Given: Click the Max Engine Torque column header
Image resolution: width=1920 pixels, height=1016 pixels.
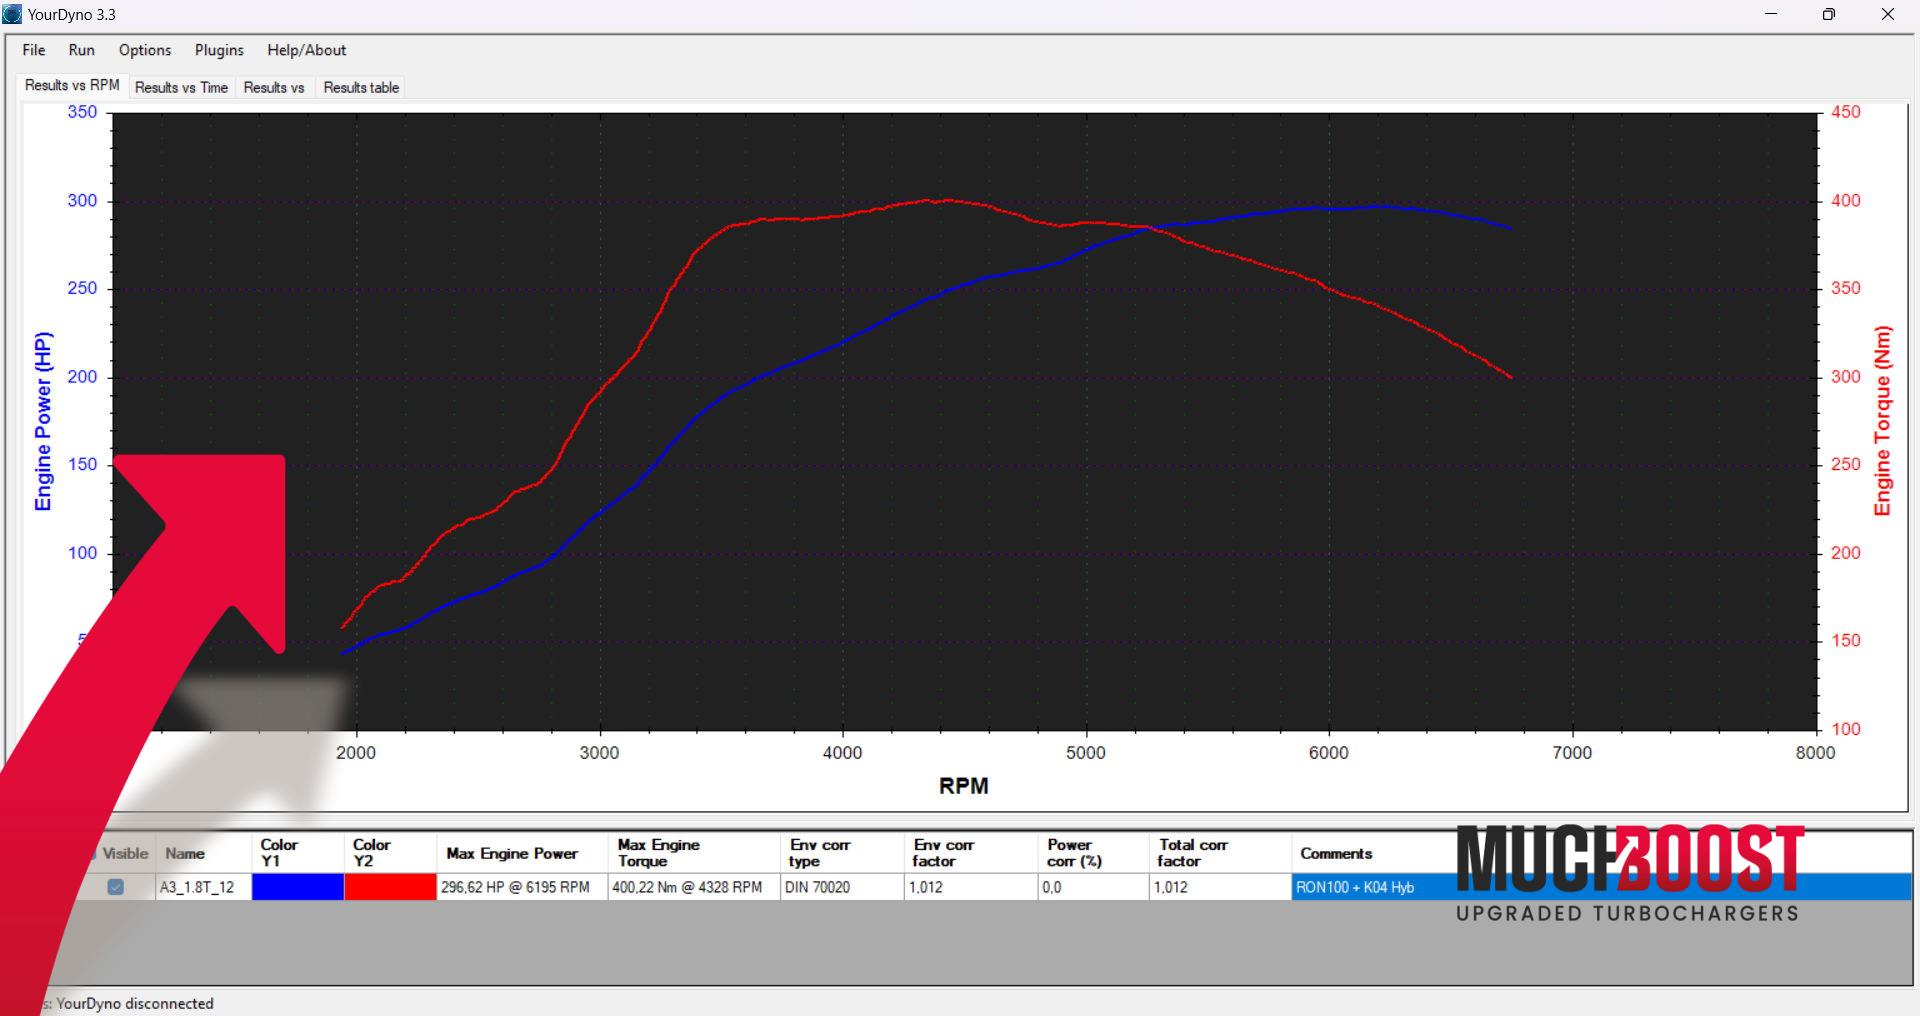Looking at the screenshot, I should click(658, 853).
